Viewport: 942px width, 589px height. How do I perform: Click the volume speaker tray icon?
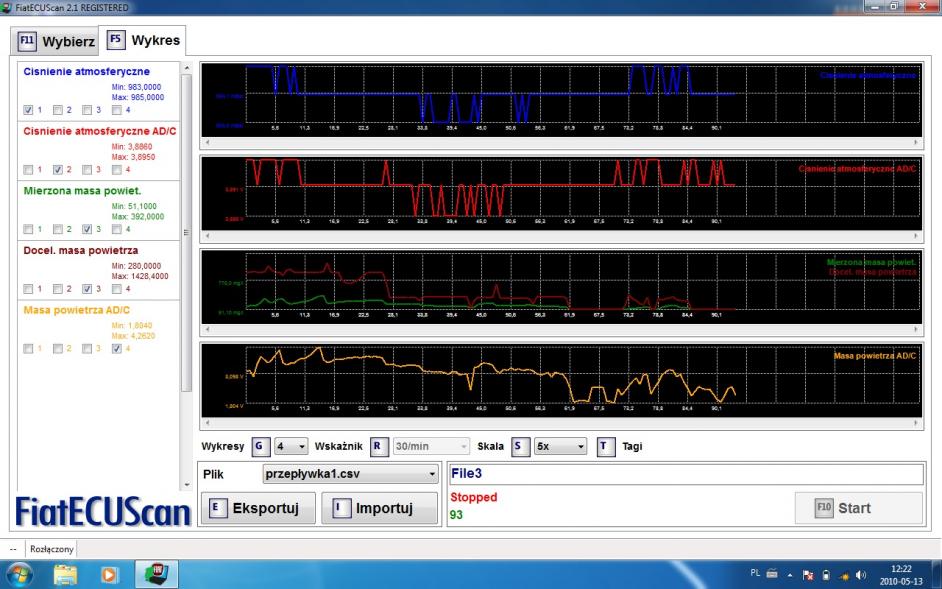[860, 575]
